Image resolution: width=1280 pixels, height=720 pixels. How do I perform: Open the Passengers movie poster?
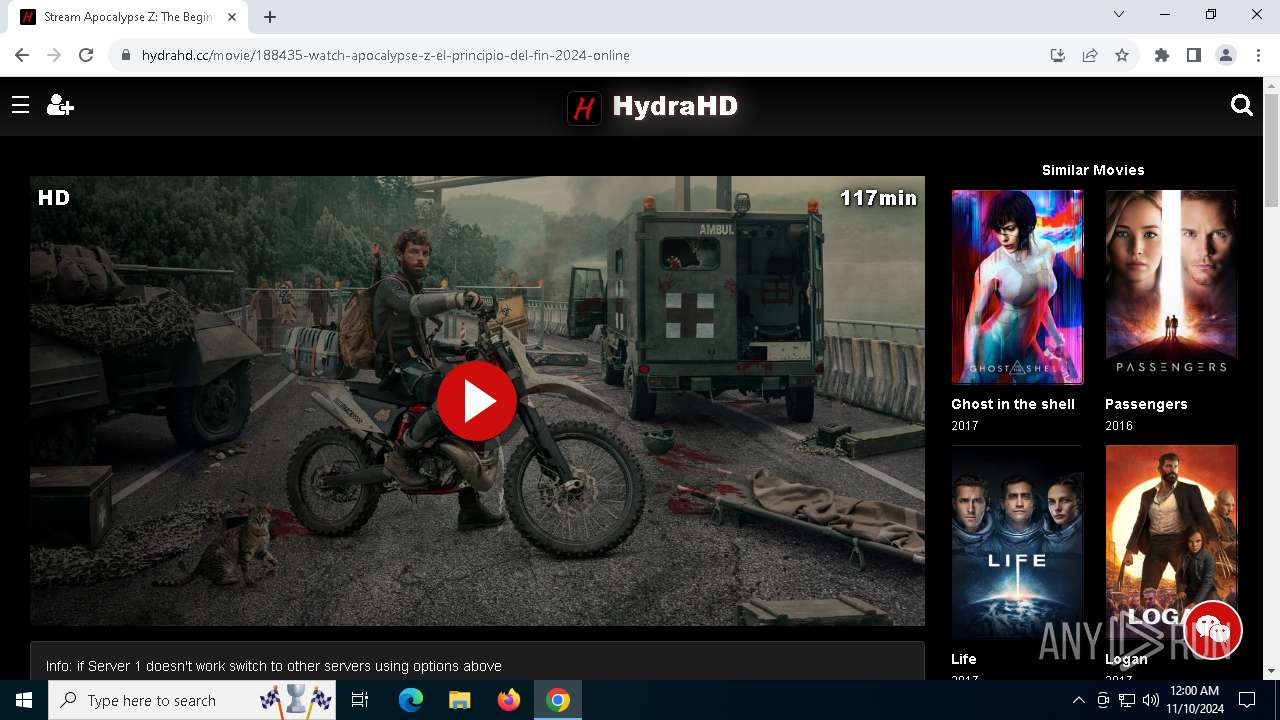point(1171,287)
